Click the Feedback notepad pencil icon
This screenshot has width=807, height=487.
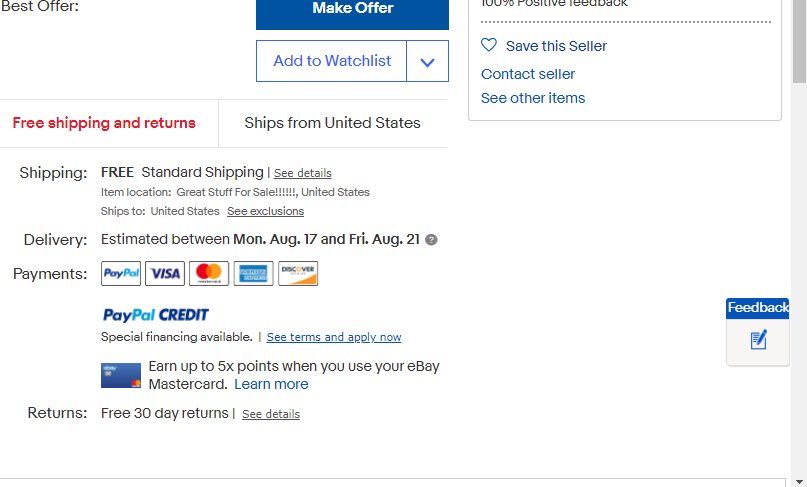click(758, 340)
